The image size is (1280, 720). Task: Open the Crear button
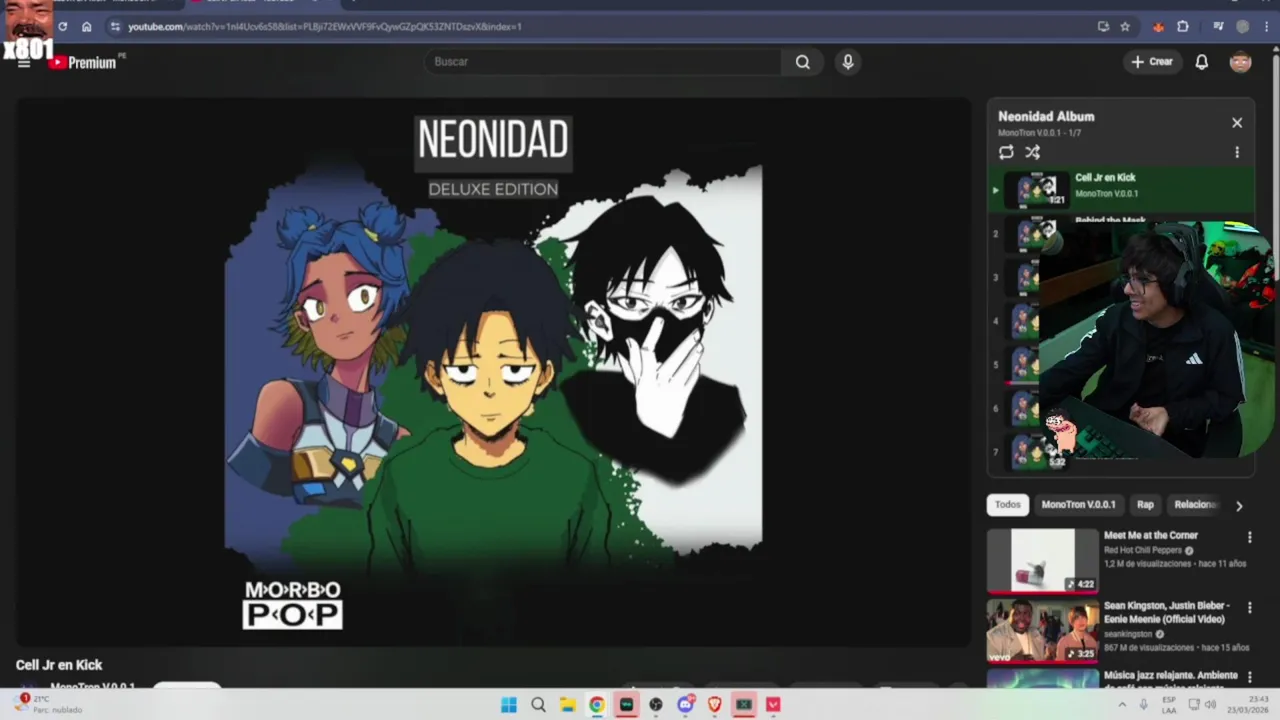[x=1151, y=62]
